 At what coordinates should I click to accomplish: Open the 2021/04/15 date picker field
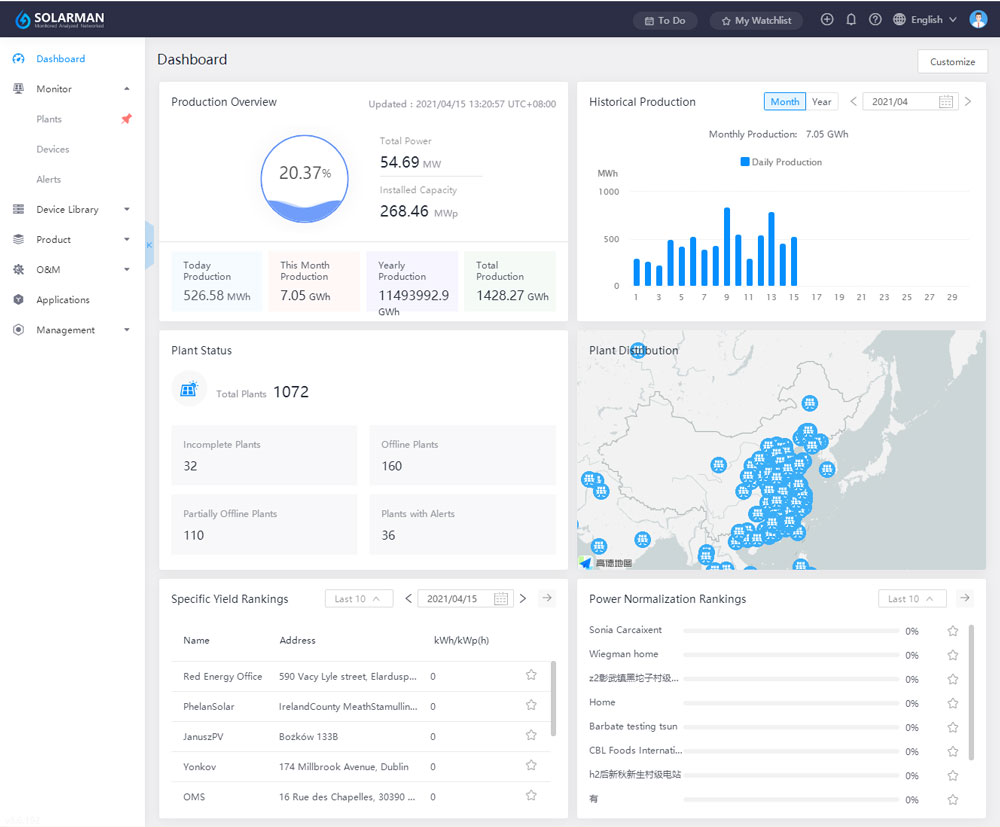click(x=464, y=597)
